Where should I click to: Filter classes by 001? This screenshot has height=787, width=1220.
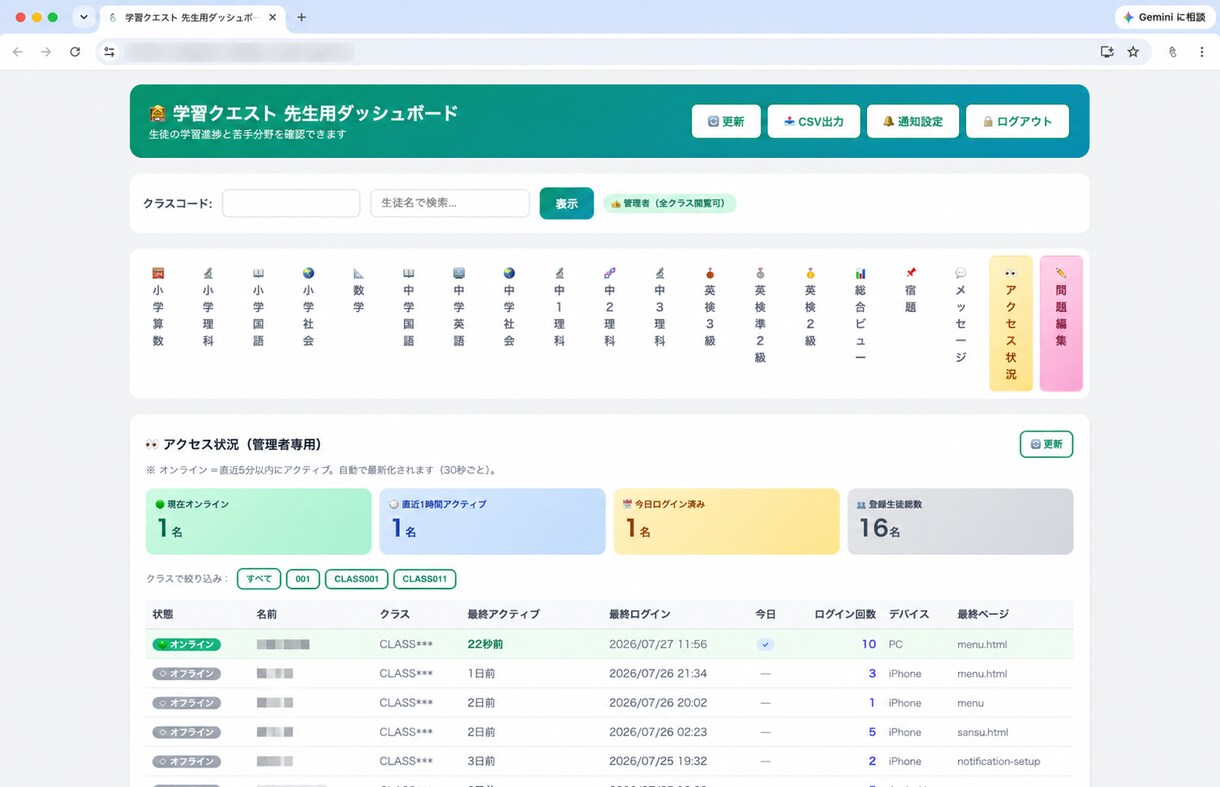pos(303,579)
